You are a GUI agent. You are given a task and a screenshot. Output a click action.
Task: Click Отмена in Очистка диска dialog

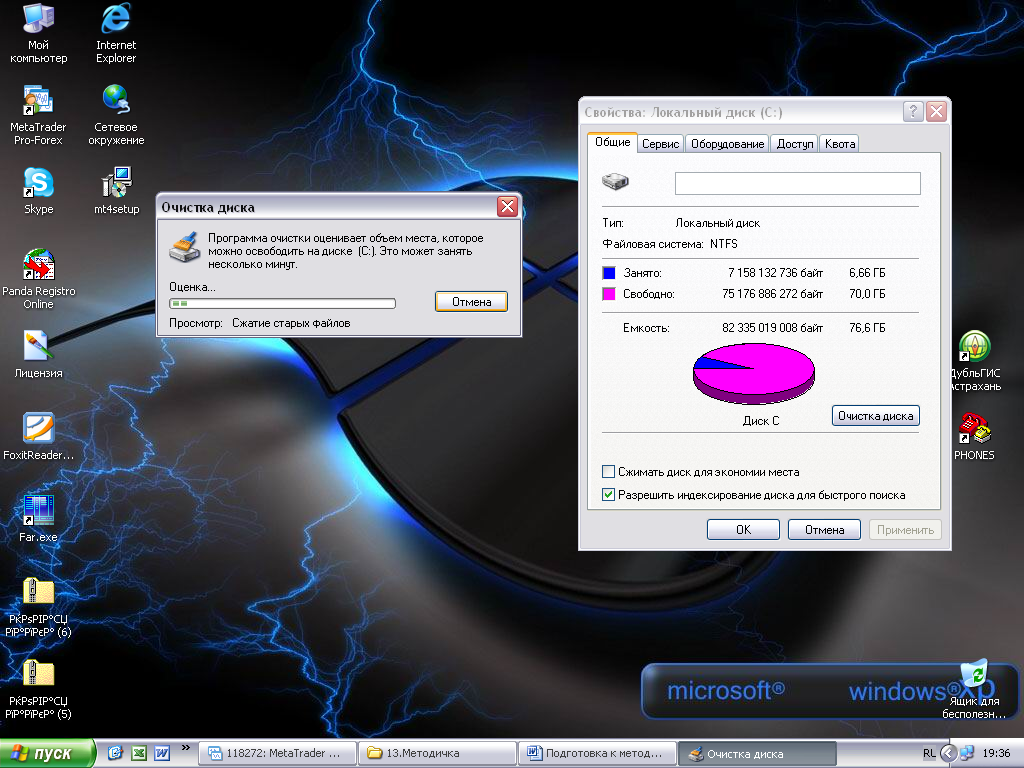click(472, 302)
